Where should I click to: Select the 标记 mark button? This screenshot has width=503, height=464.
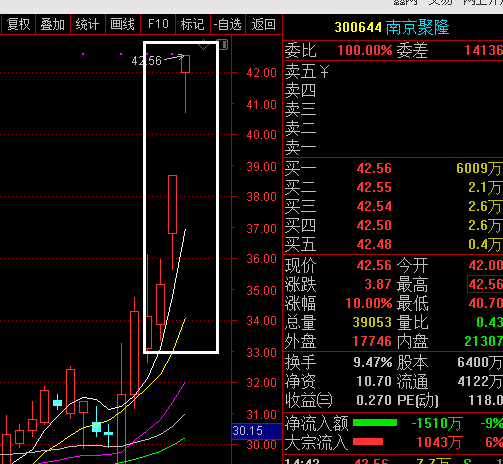click(192, 24)
